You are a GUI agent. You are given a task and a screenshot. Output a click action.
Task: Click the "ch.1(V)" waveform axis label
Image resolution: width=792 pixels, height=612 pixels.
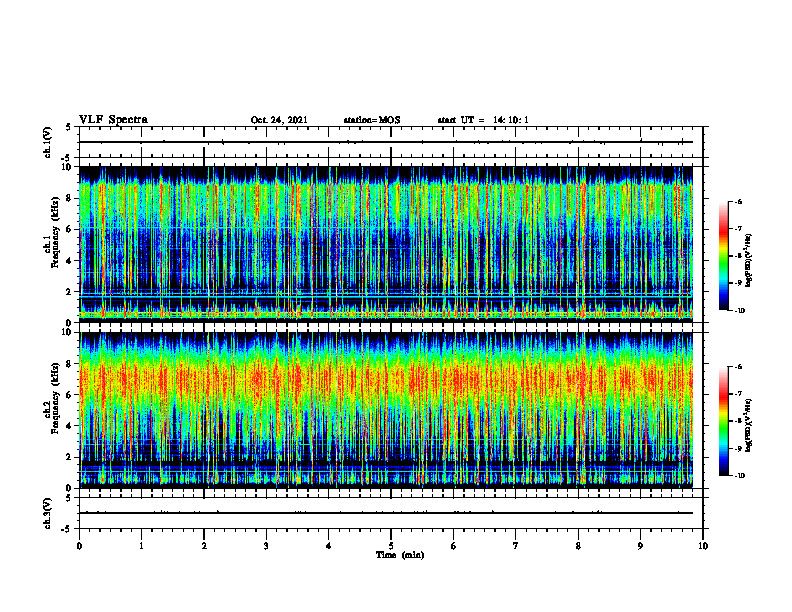coord(47,142)
